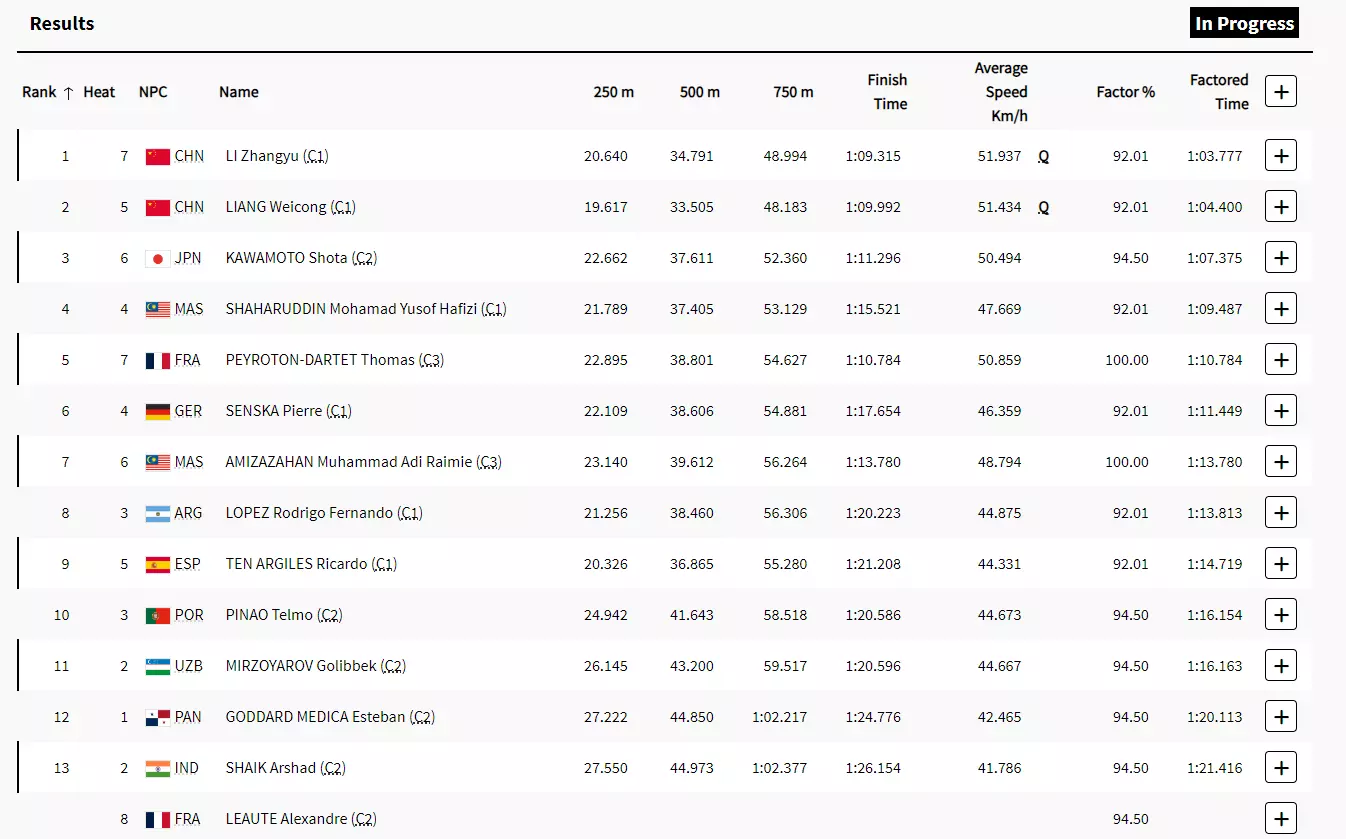
Task: Expand details for LI Zhangyu row
Action: click(1280, 156)
